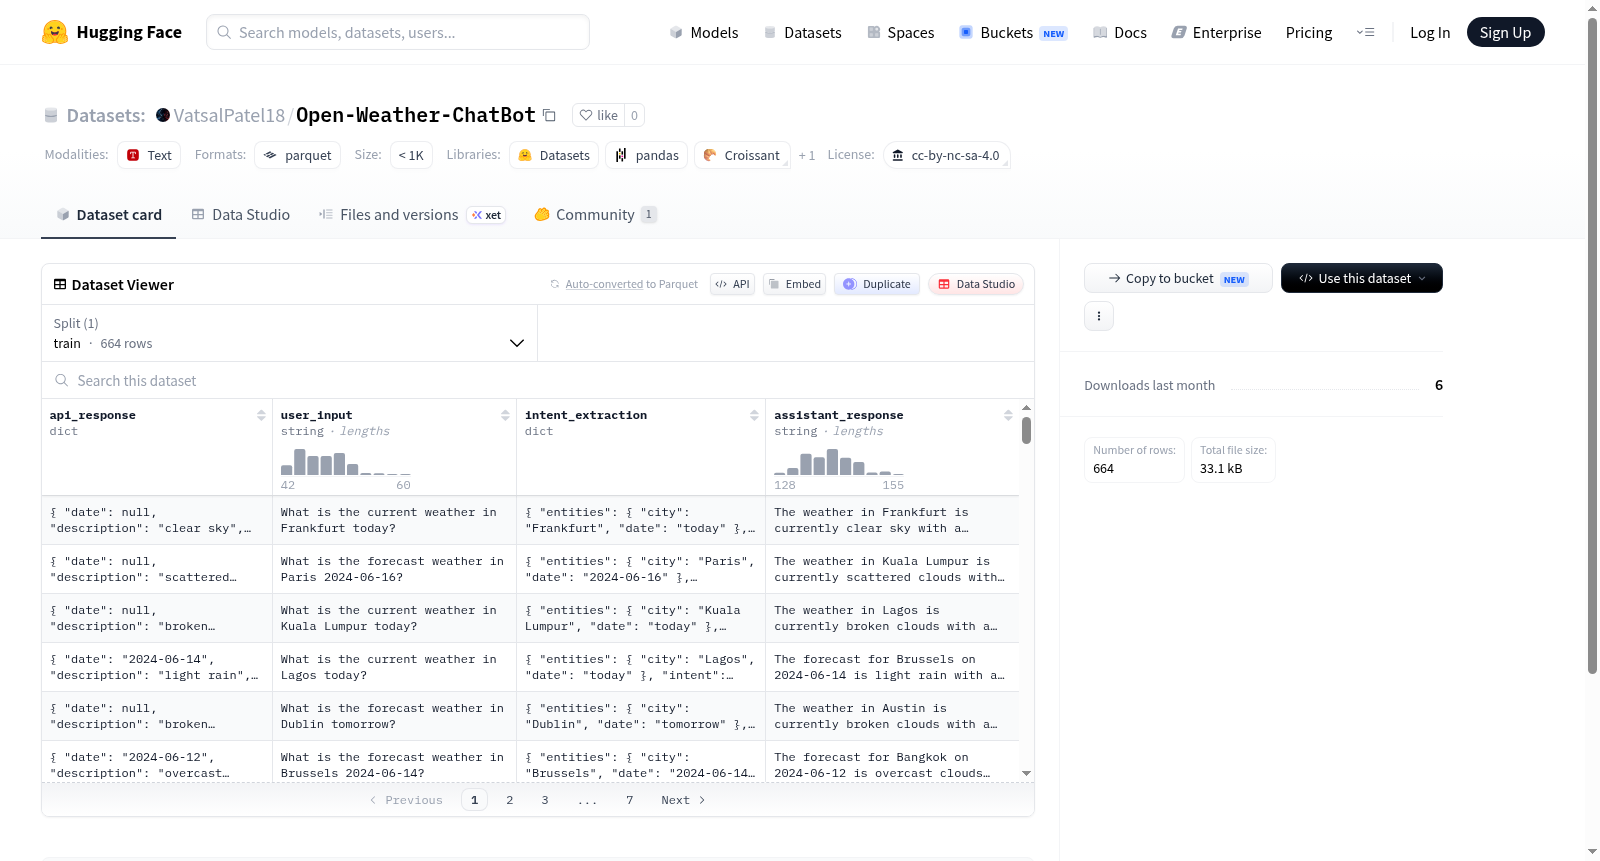Click the table scroll down arrow
The height and width of the screenshot is (861, 1600).
point(1026,773)
